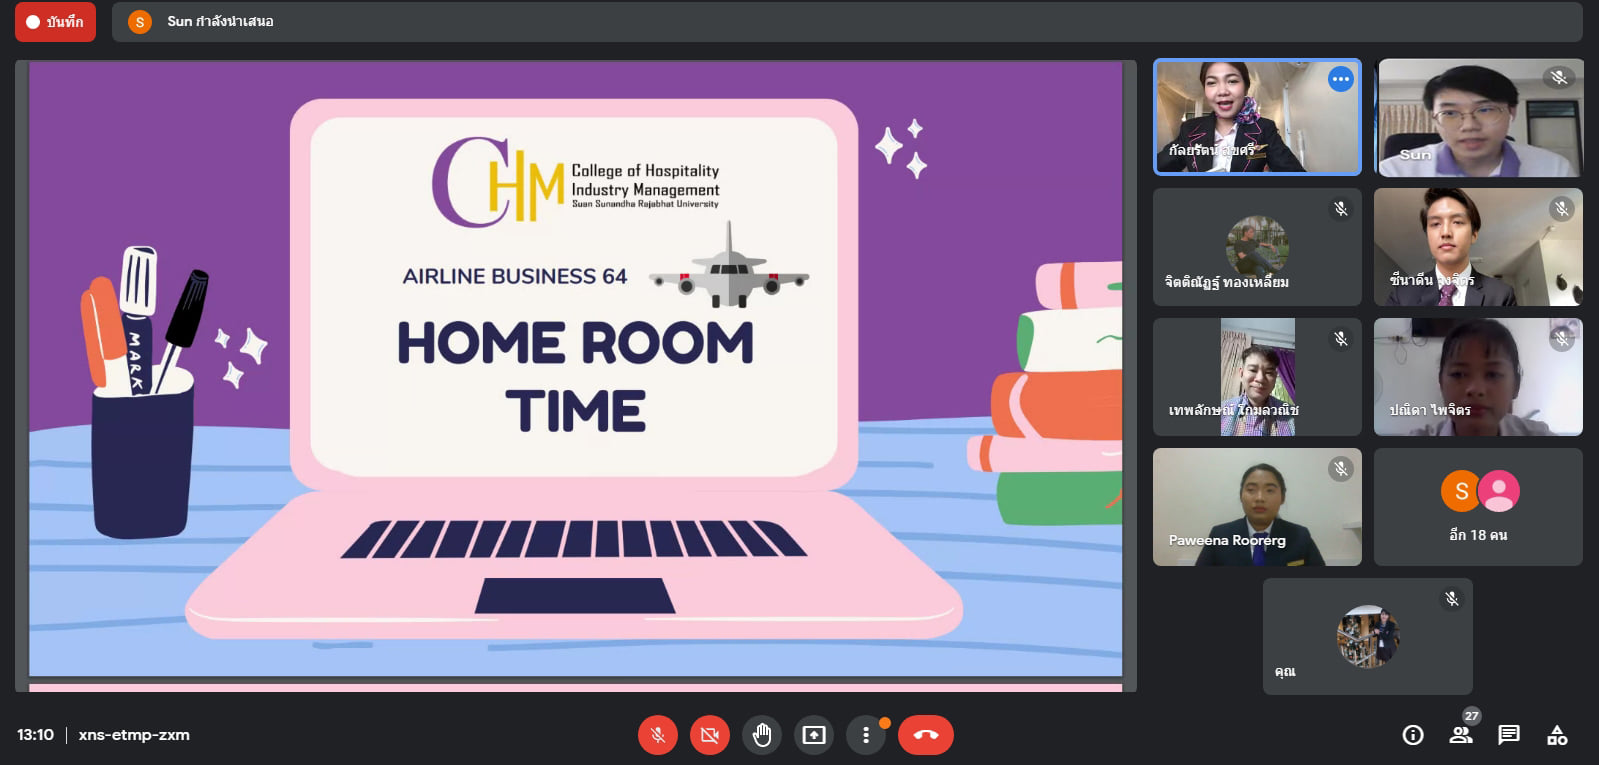This screenshot has width=1599, height=765.
Task: Turn on the camera
Action: (710, 736)
